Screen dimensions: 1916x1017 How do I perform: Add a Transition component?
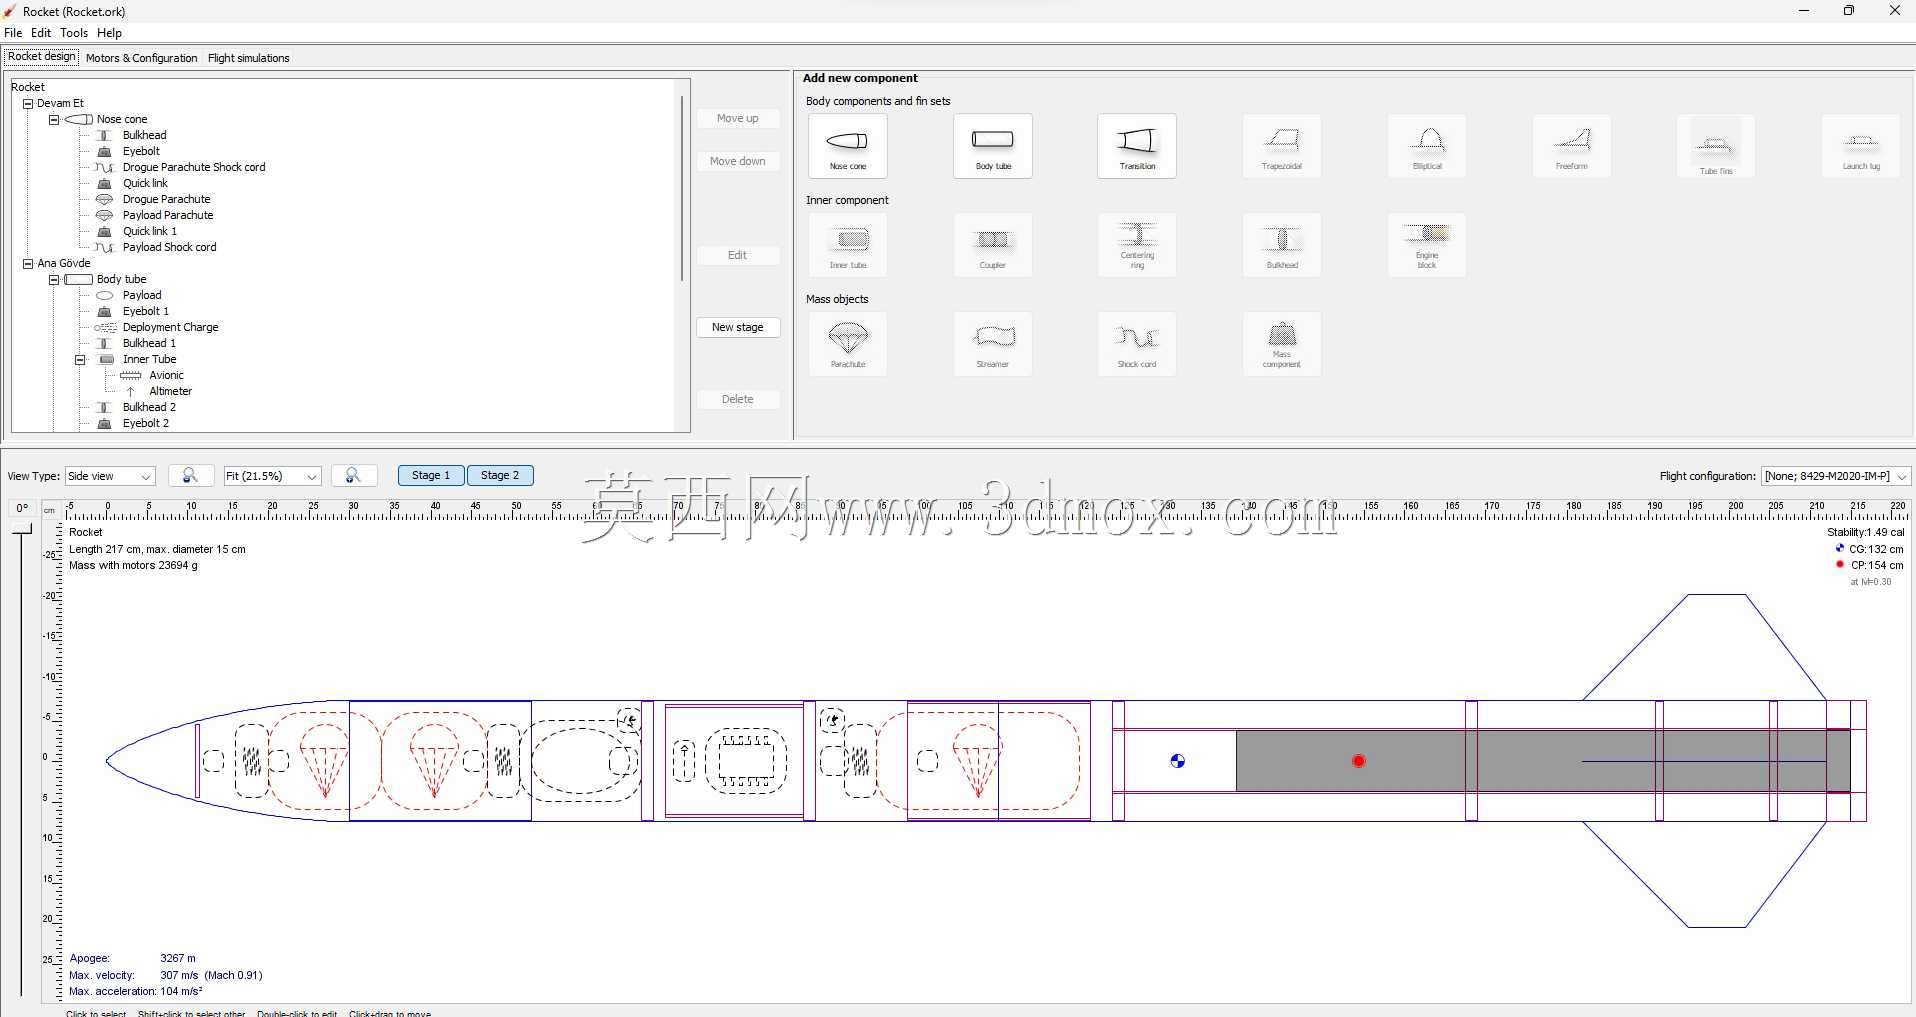1137,146
